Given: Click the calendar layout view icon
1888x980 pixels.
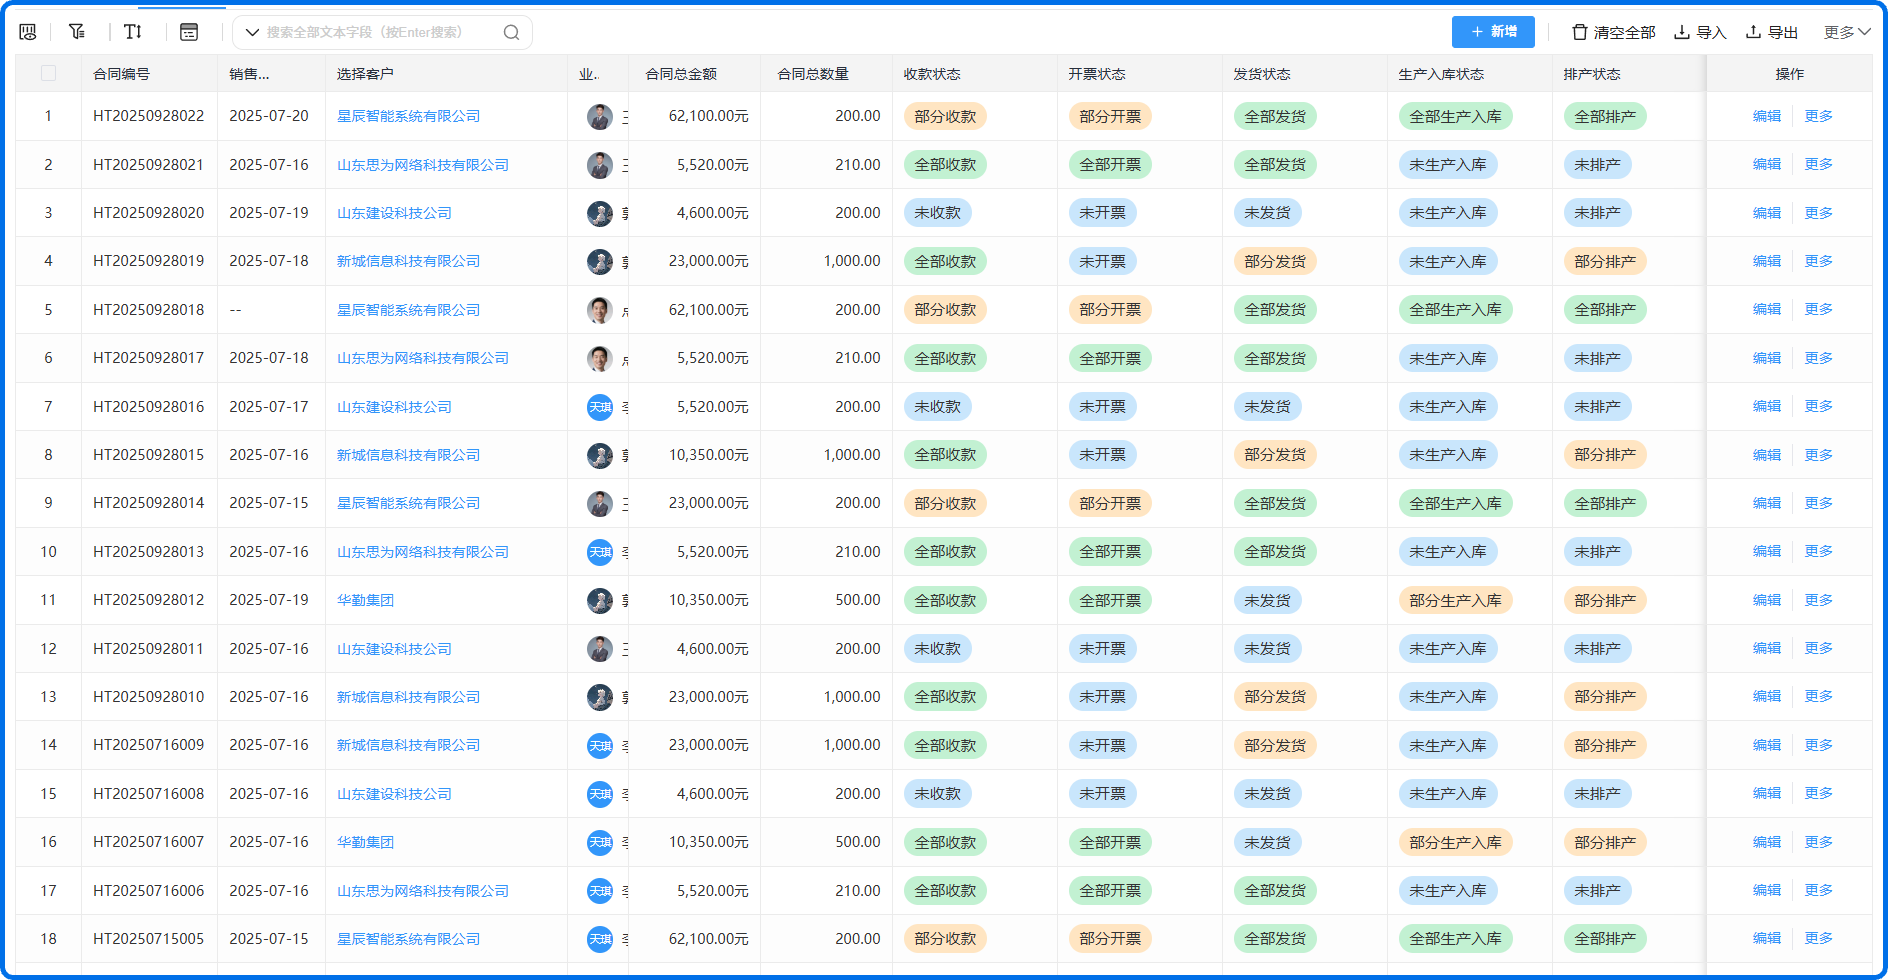Looking at the screenshot, I should pos(189,32).
